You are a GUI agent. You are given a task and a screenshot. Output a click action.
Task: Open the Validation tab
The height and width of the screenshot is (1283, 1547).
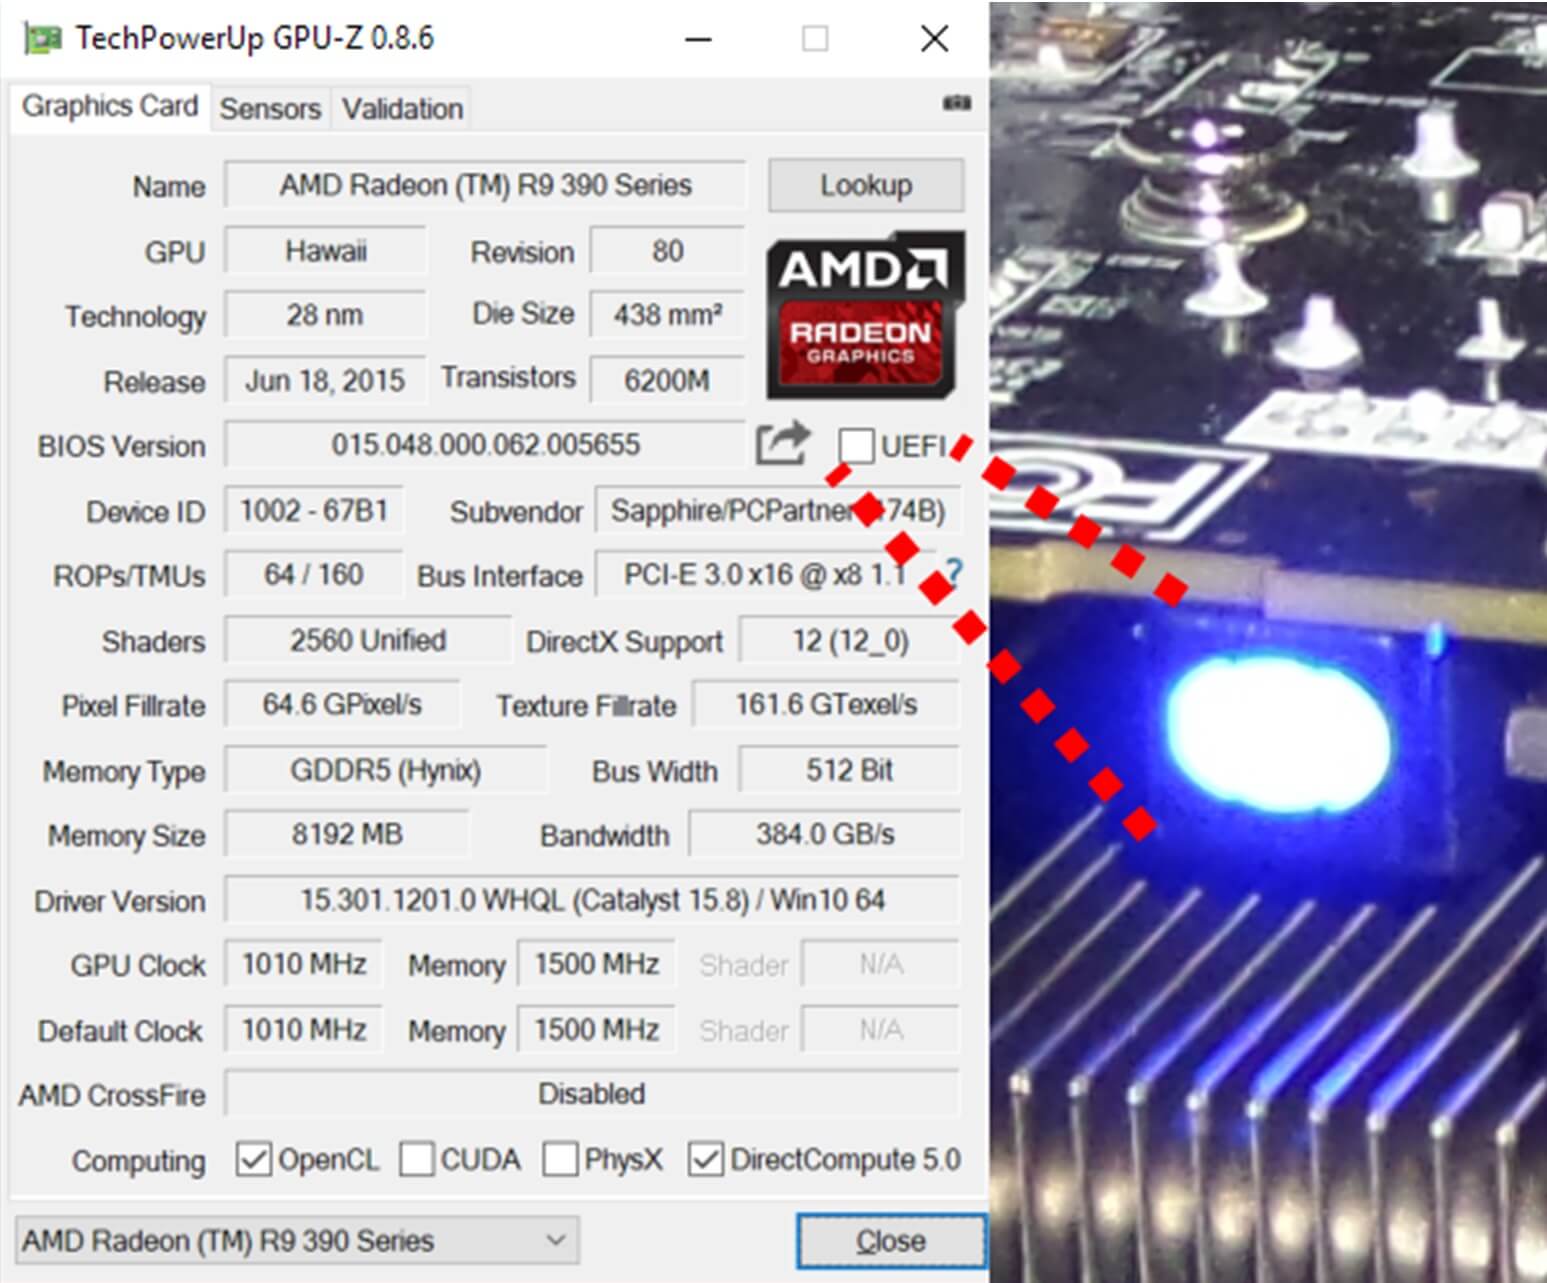click(402, 109)
